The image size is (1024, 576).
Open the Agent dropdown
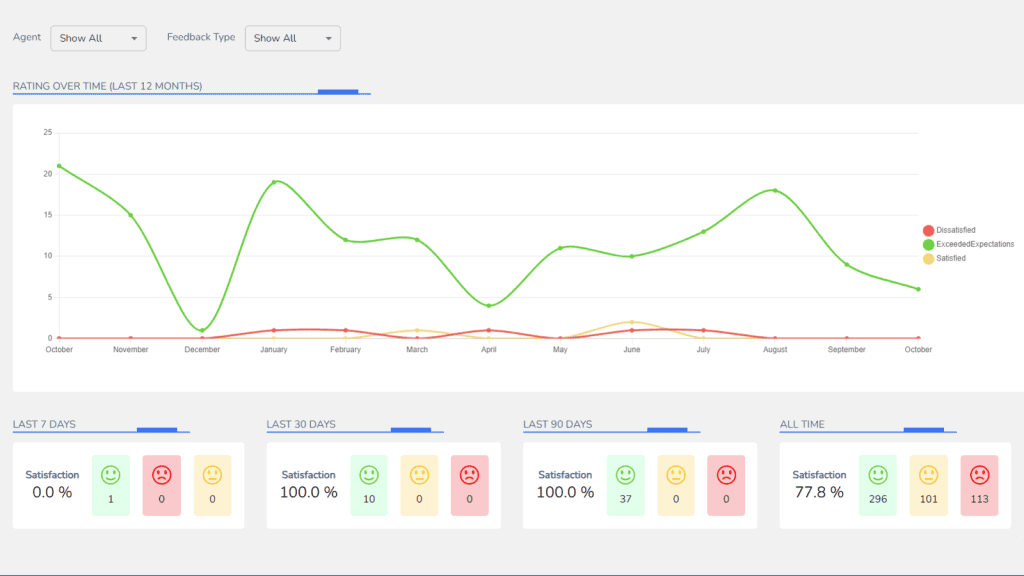pos(98,38)
